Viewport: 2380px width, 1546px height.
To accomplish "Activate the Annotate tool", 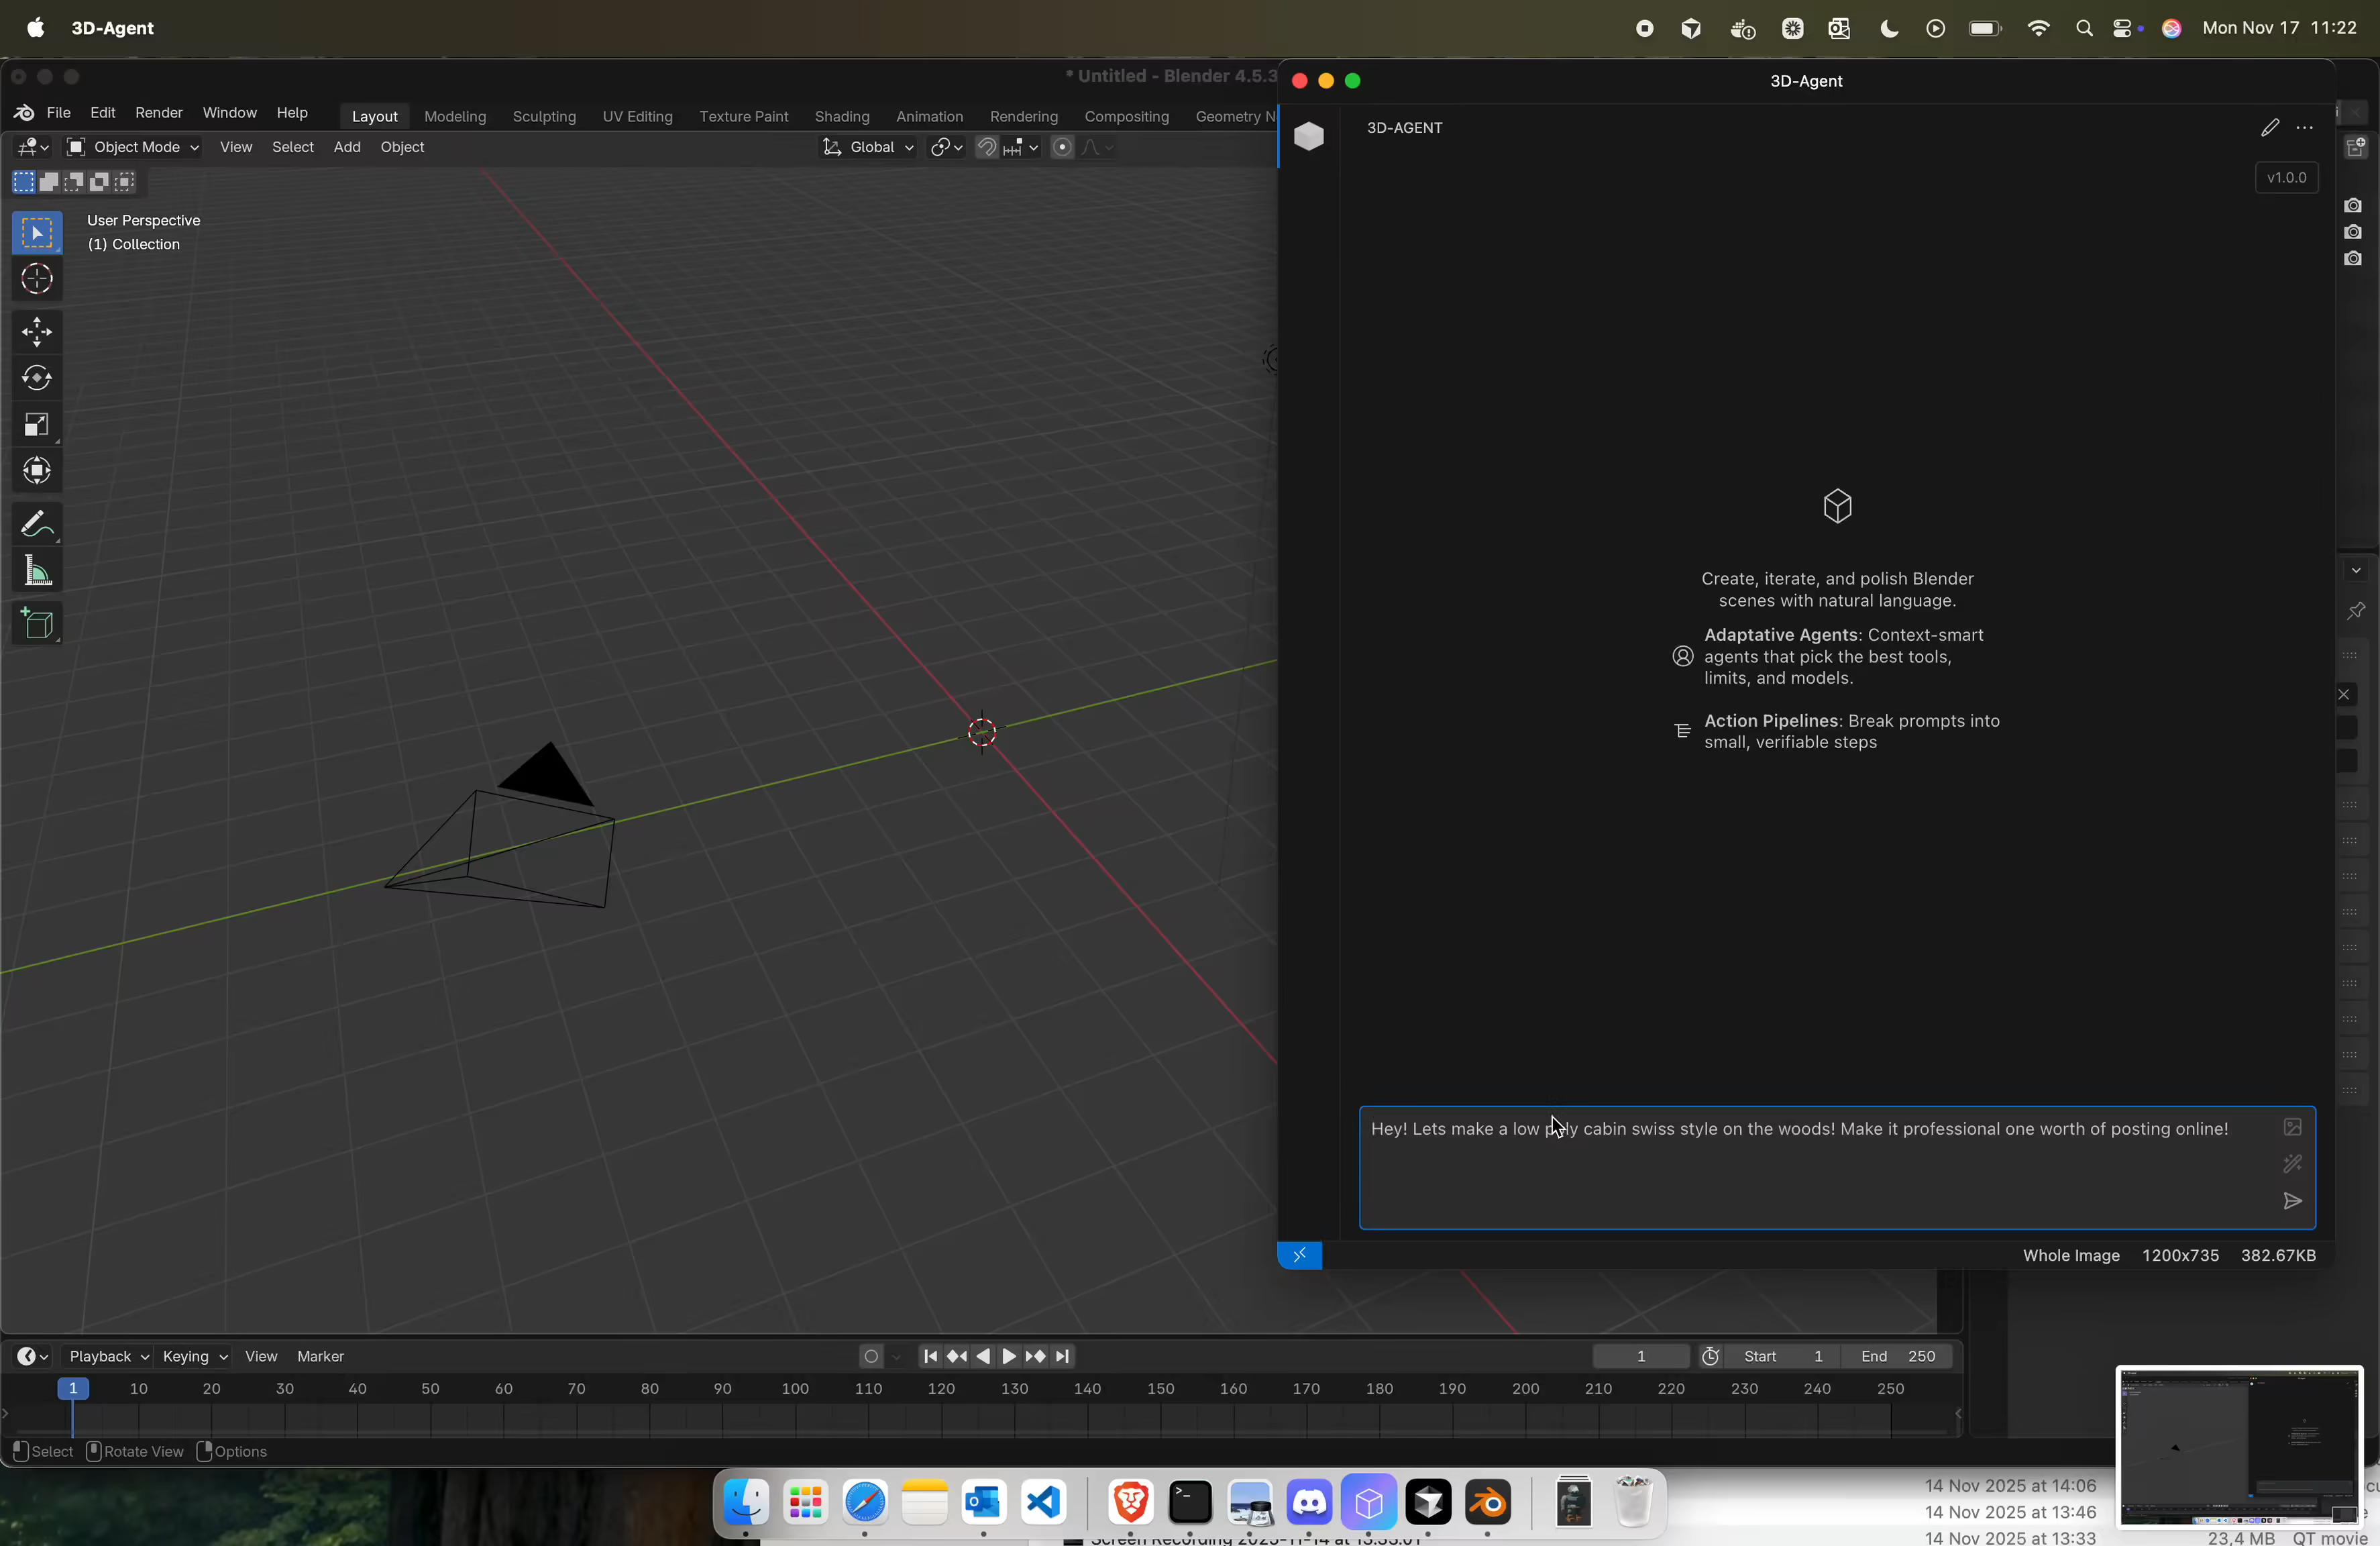I will point(37,523).
